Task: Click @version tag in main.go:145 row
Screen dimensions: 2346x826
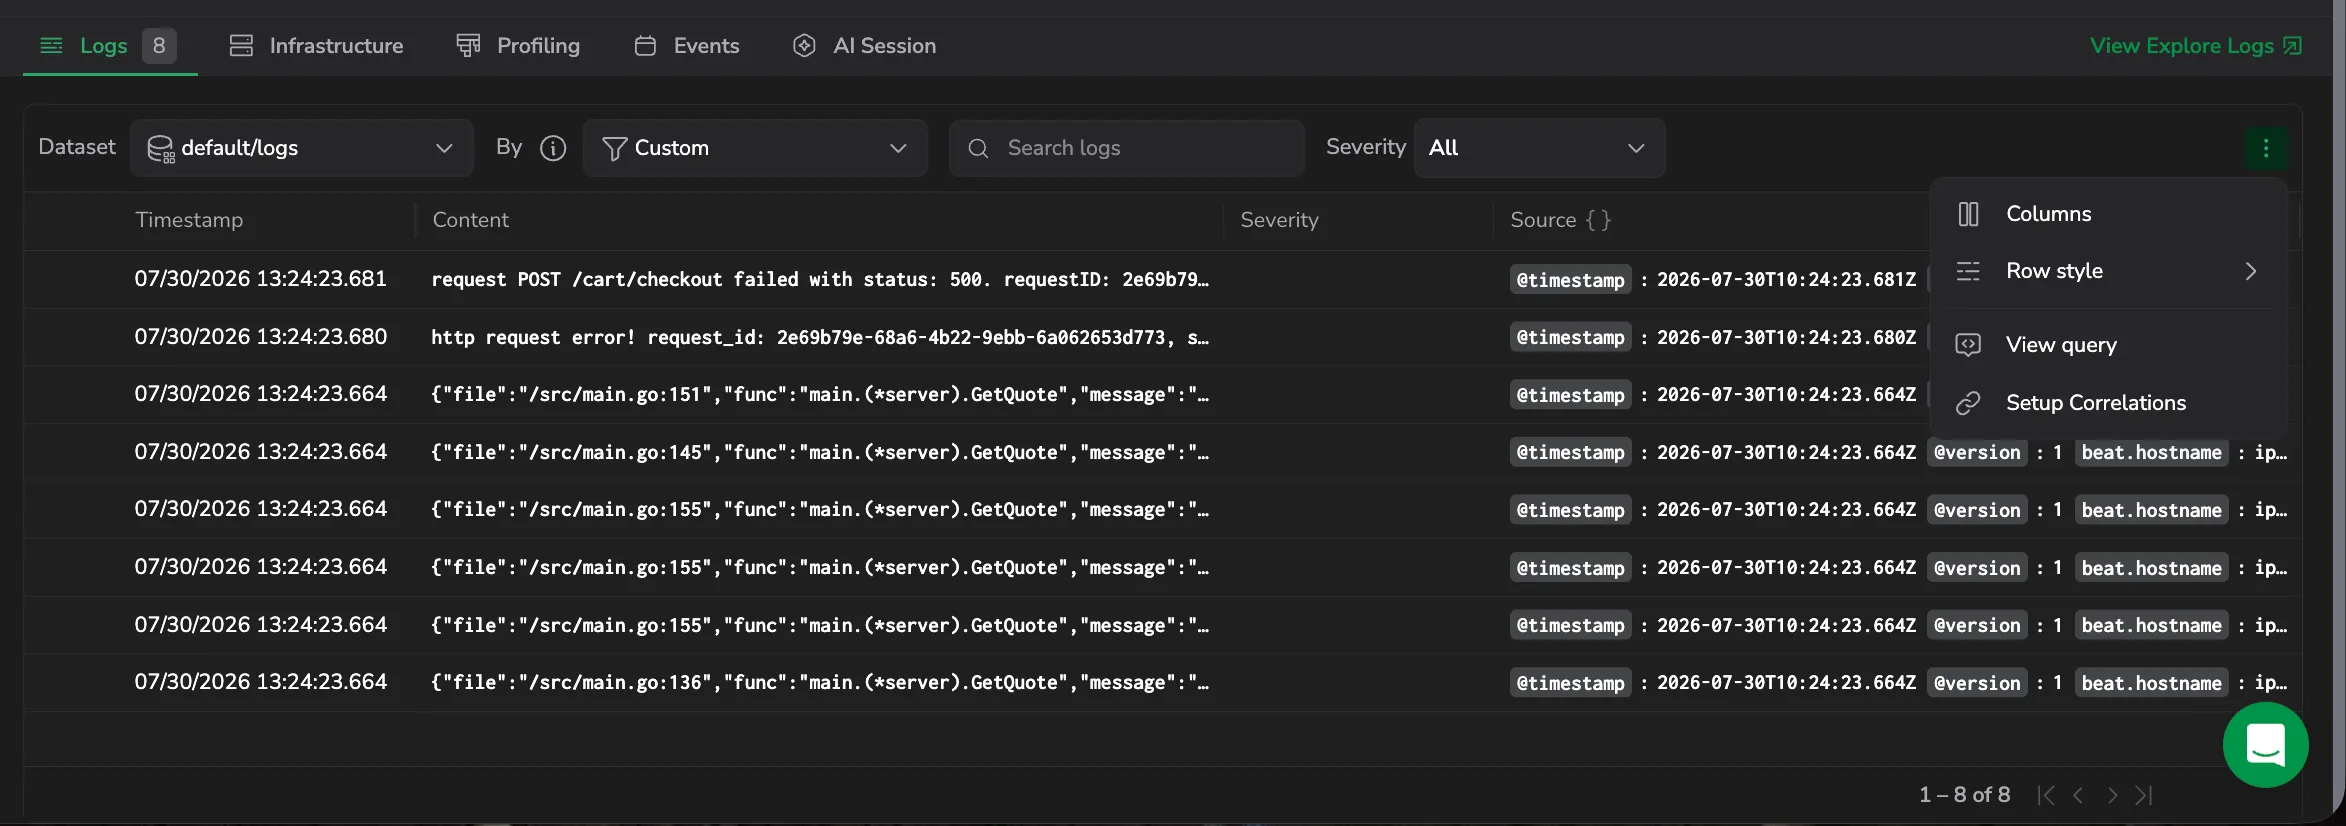Action: pos(1977,453)
